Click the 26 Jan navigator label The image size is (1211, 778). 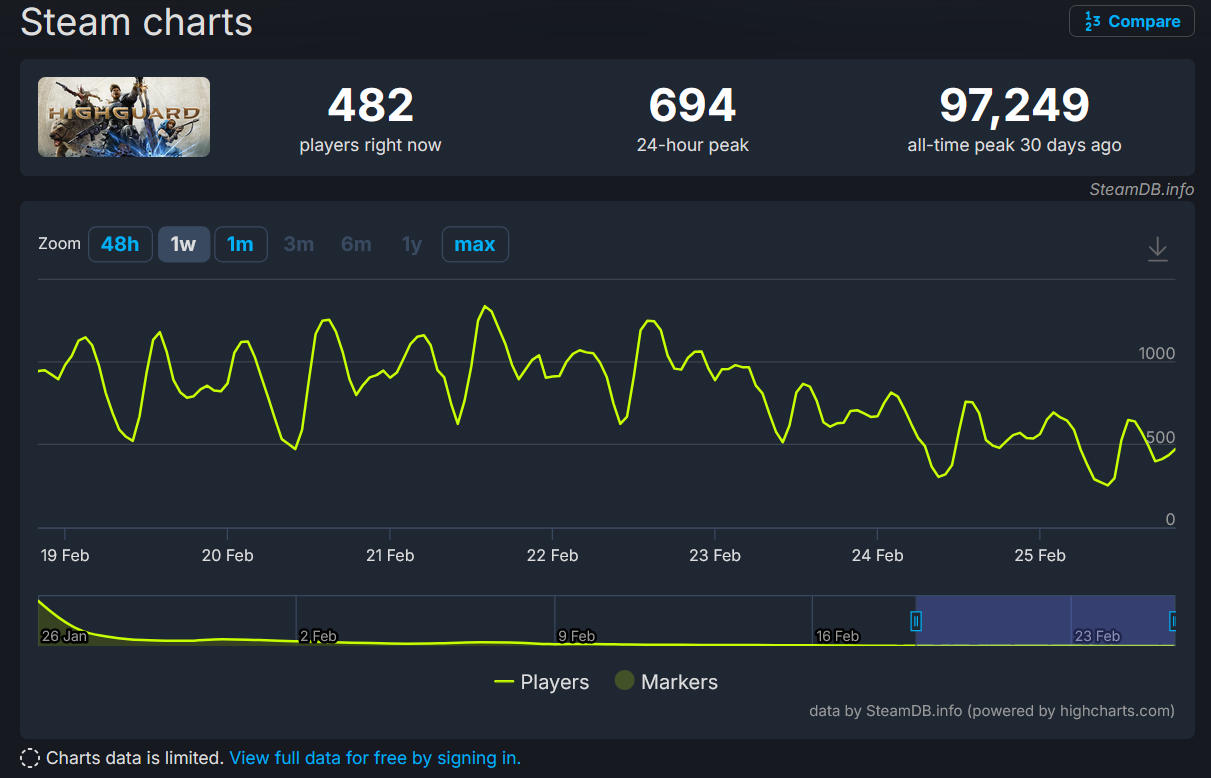pos(64,636)
